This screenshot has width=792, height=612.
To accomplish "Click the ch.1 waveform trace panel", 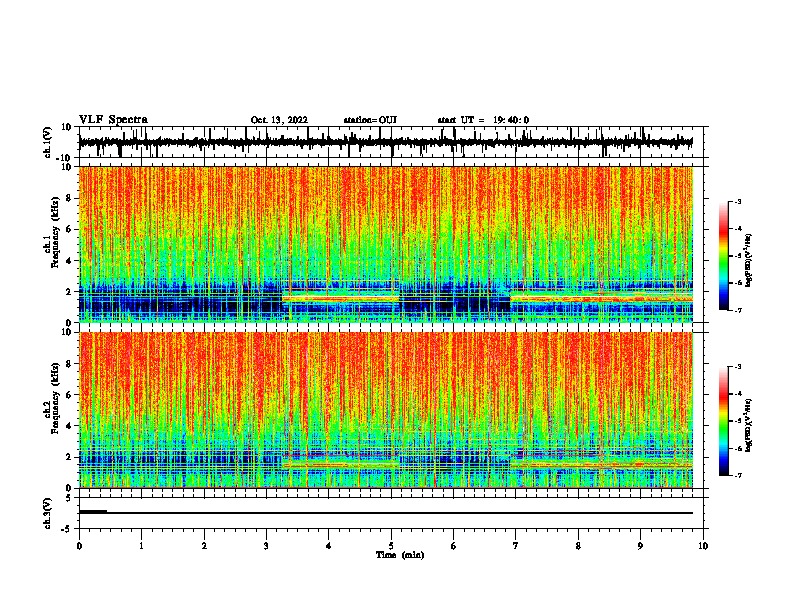I will pos(391,142).
